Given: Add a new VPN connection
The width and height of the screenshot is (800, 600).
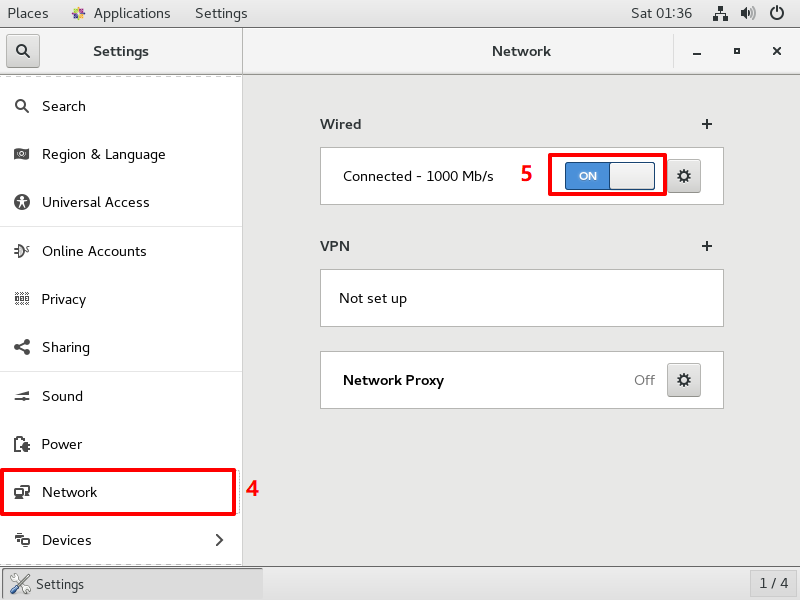Looking at the screenshot, I should click(707, 246).
